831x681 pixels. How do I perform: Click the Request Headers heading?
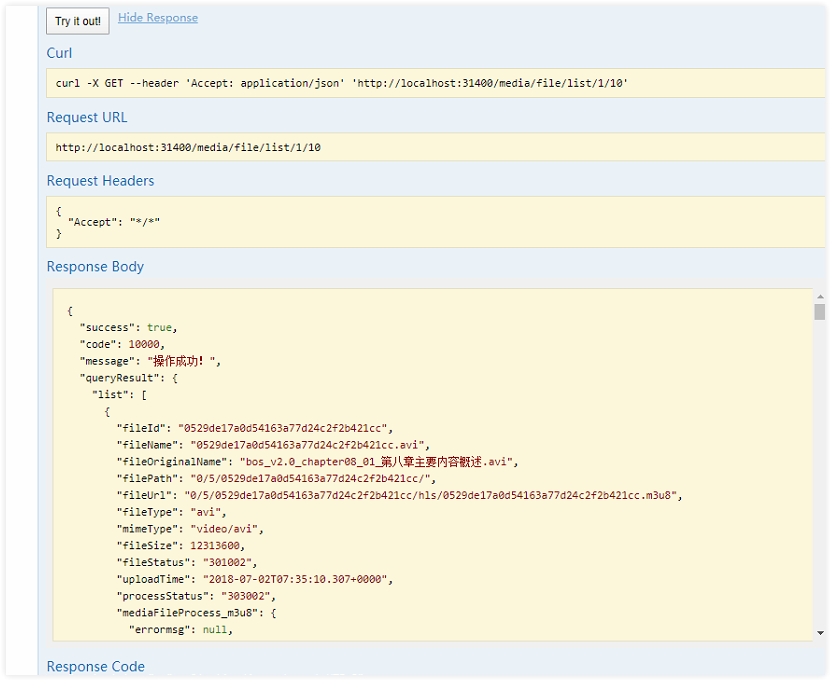click(100, 181)
